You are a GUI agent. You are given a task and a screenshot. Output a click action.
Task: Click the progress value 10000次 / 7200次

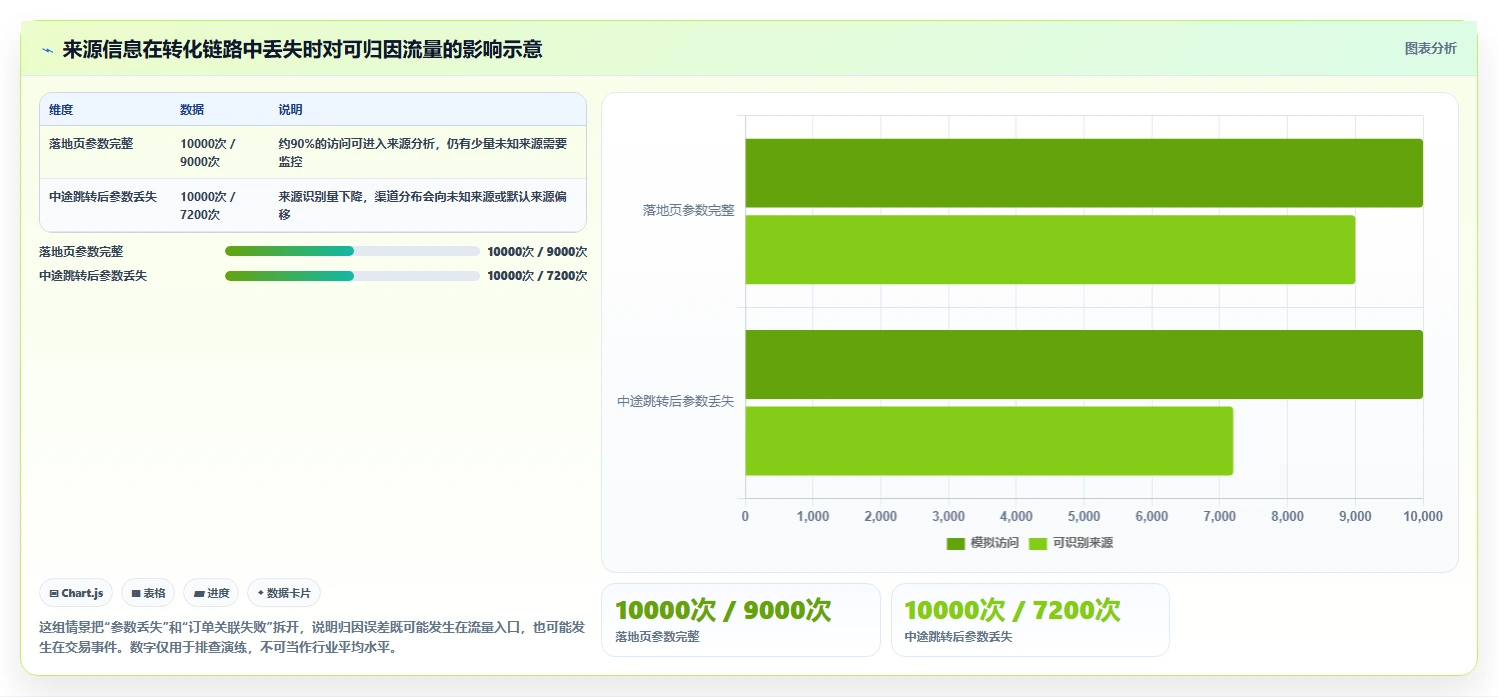click(x=537, y=276)
